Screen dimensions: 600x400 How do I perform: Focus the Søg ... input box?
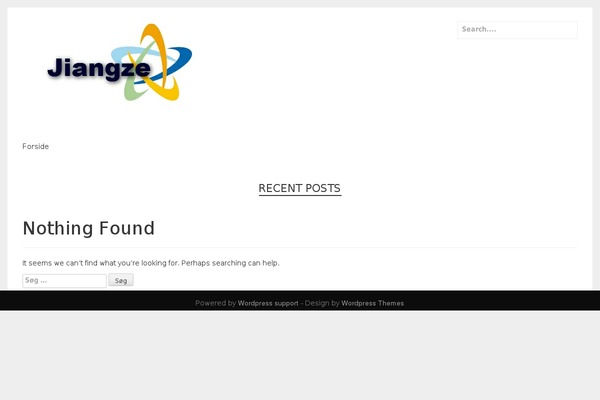point(64,281)
